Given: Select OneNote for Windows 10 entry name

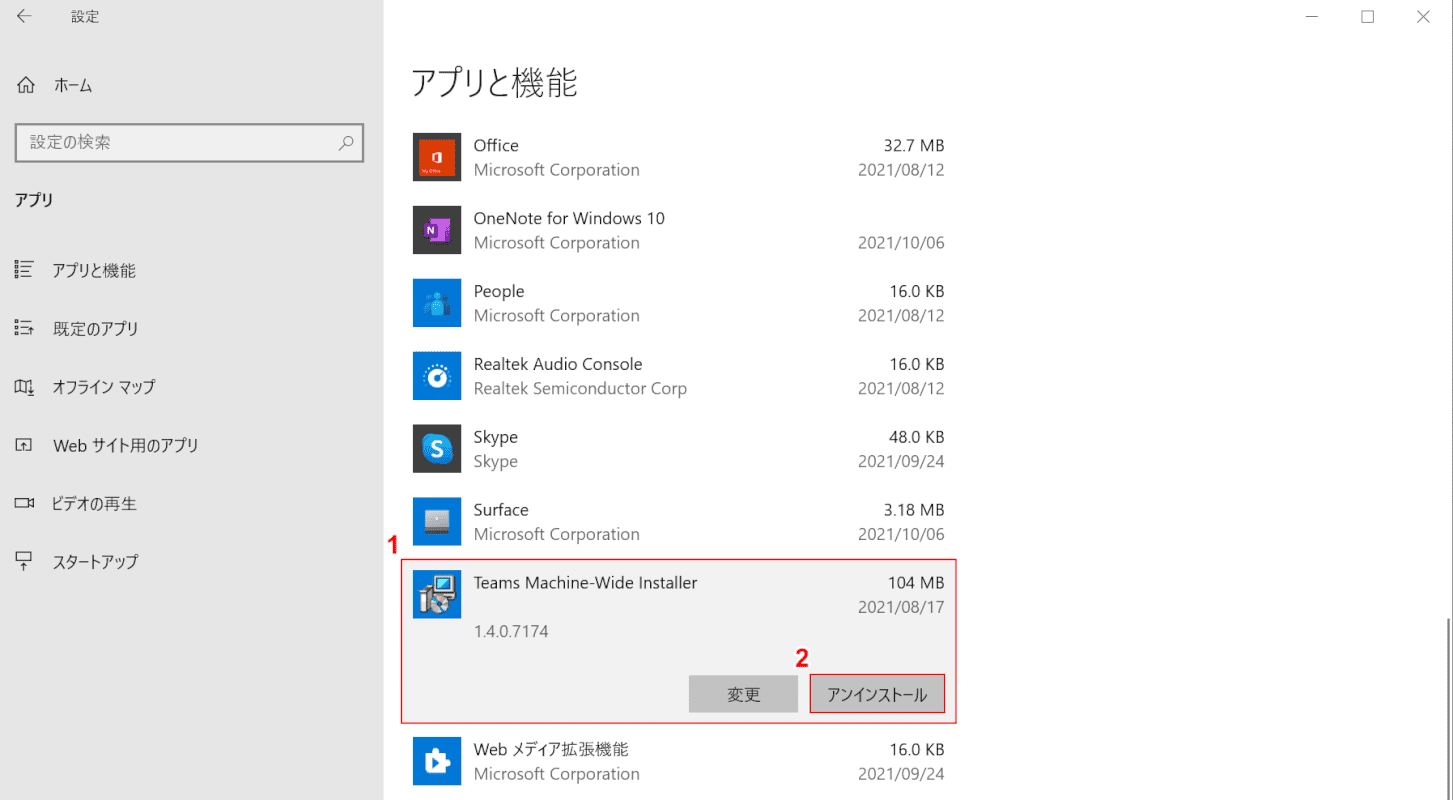Looking at the screenshot, I should tap(569, 219).
